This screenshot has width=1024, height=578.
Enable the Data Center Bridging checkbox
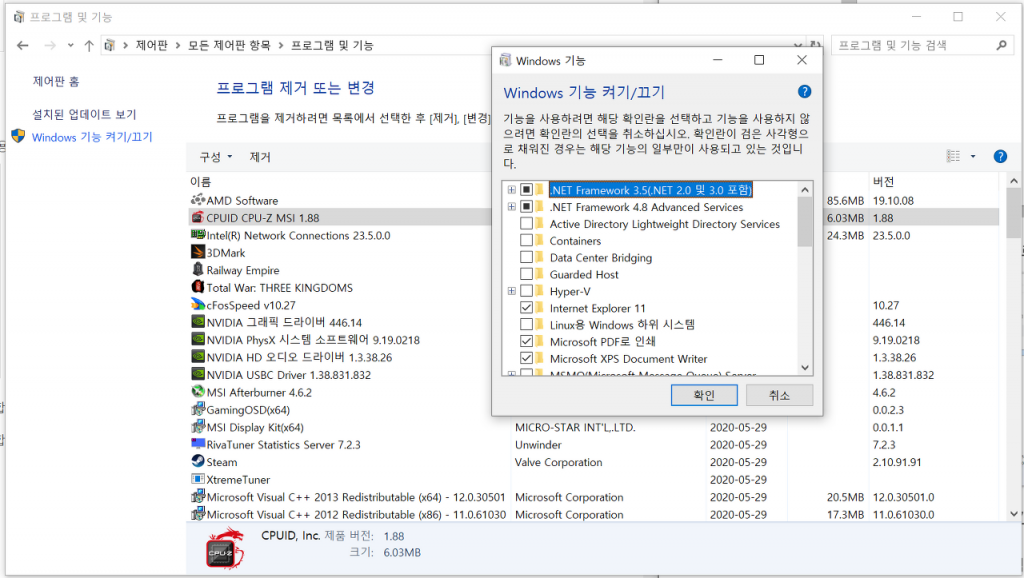pos(526,257)
